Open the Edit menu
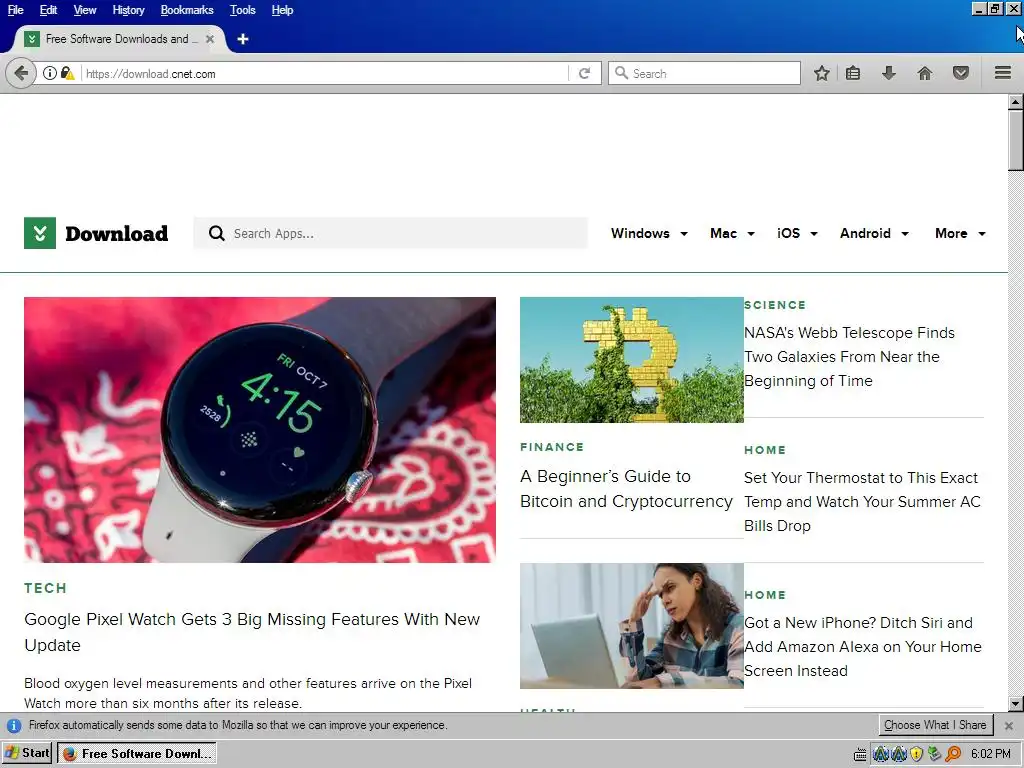 coord(48,10)
